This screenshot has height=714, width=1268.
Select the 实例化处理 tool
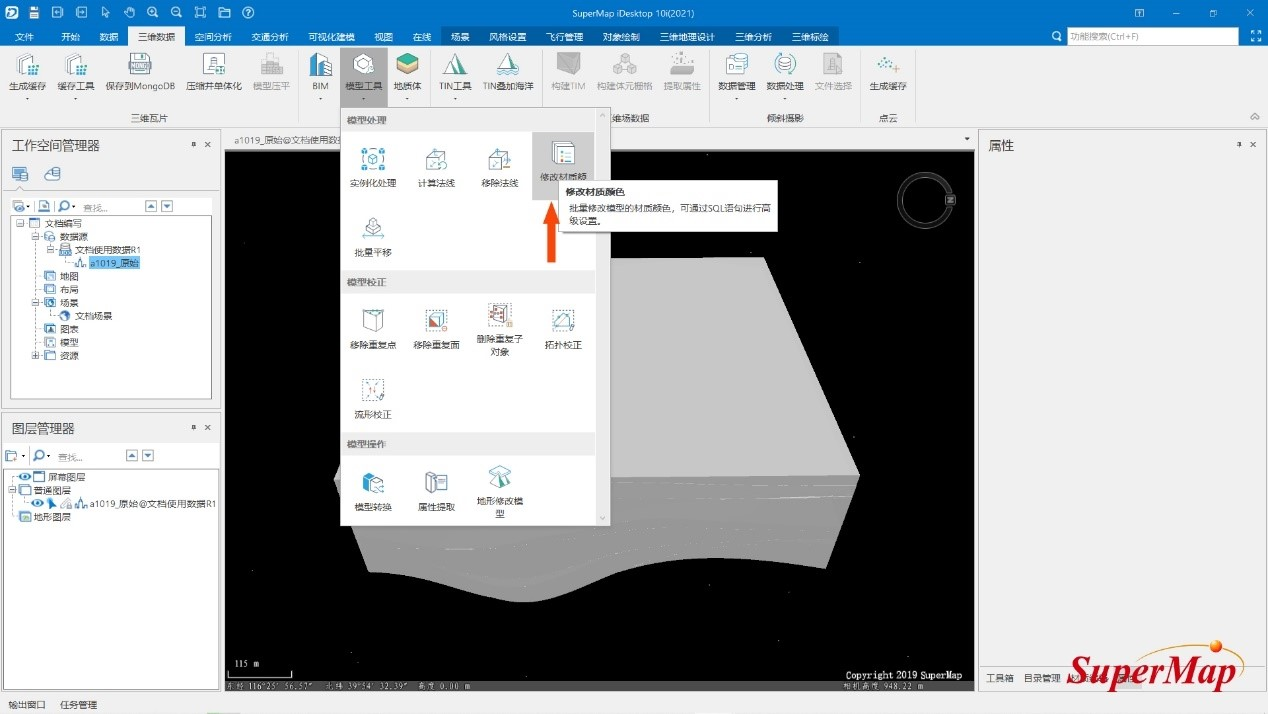[372, 166]
